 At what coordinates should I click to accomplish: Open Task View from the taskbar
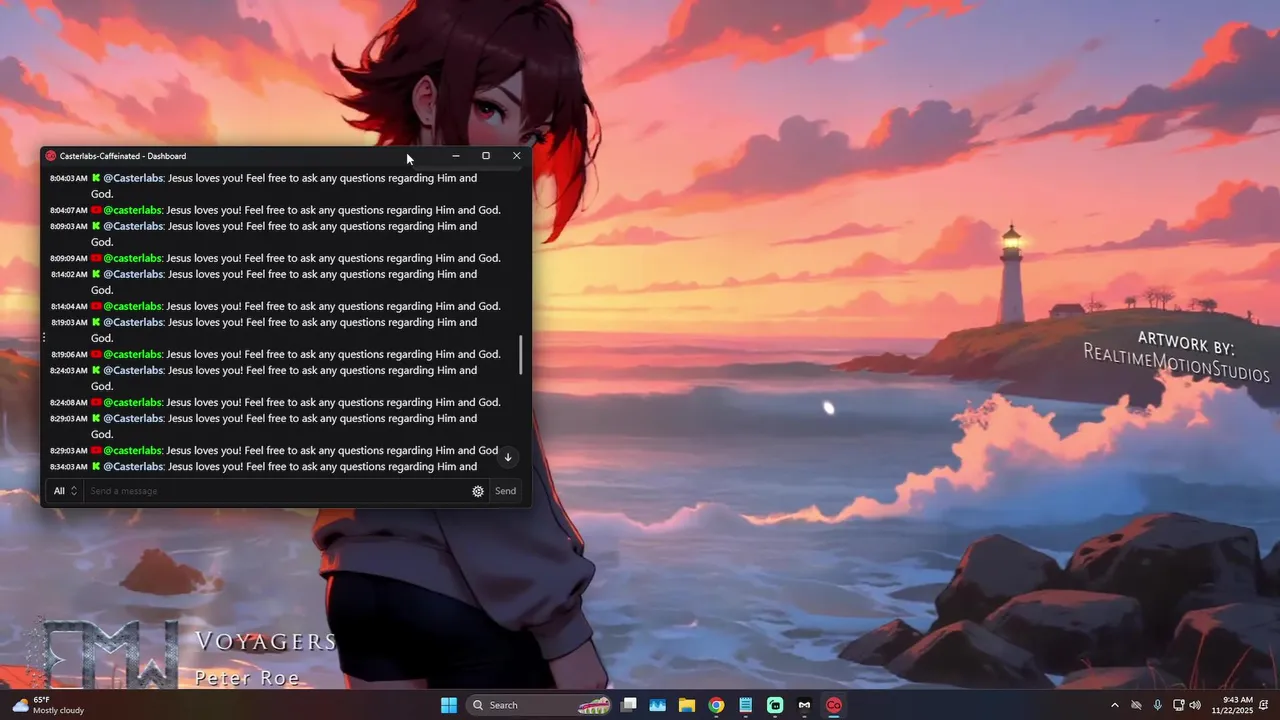(629, 705)
